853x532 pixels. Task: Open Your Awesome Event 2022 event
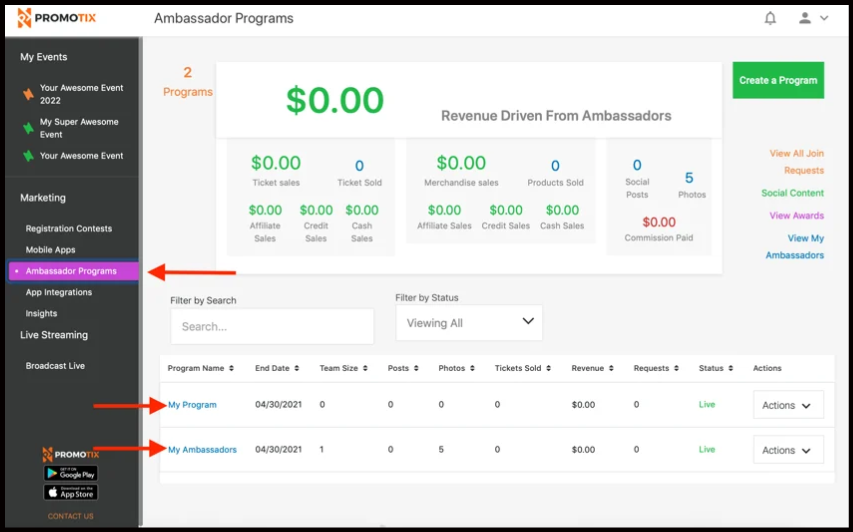tap(81, 94)
